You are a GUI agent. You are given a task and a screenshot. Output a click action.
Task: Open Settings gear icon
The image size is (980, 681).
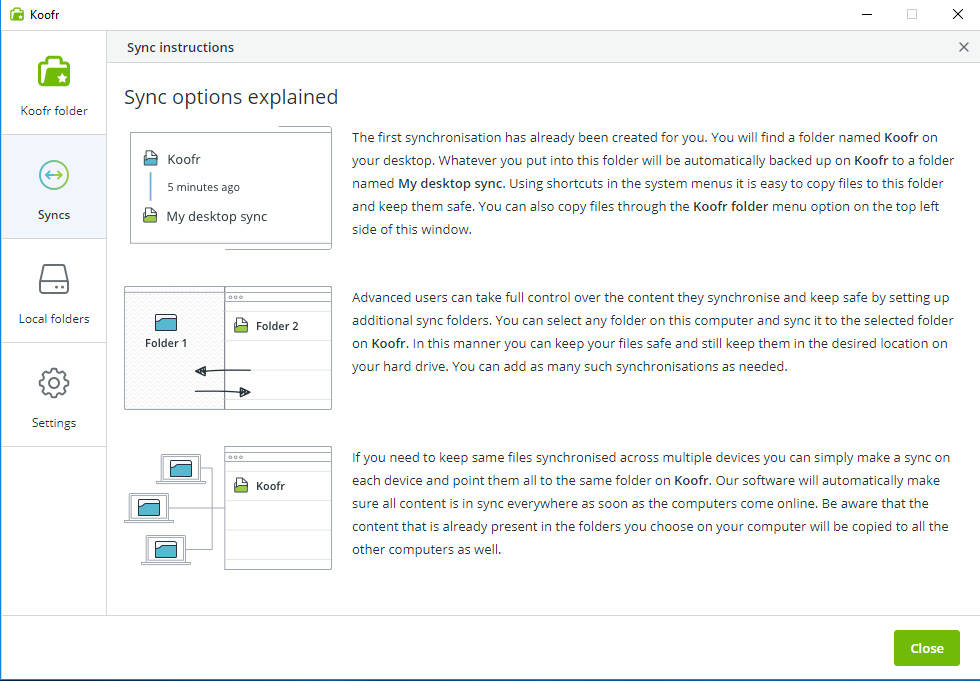click(54, 383)
